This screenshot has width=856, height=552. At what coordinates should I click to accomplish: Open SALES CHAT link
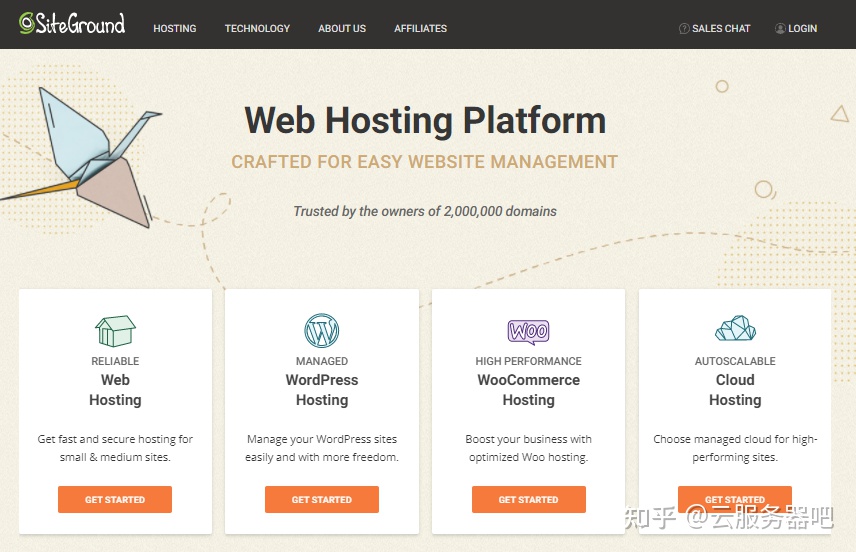click(721, 28)
